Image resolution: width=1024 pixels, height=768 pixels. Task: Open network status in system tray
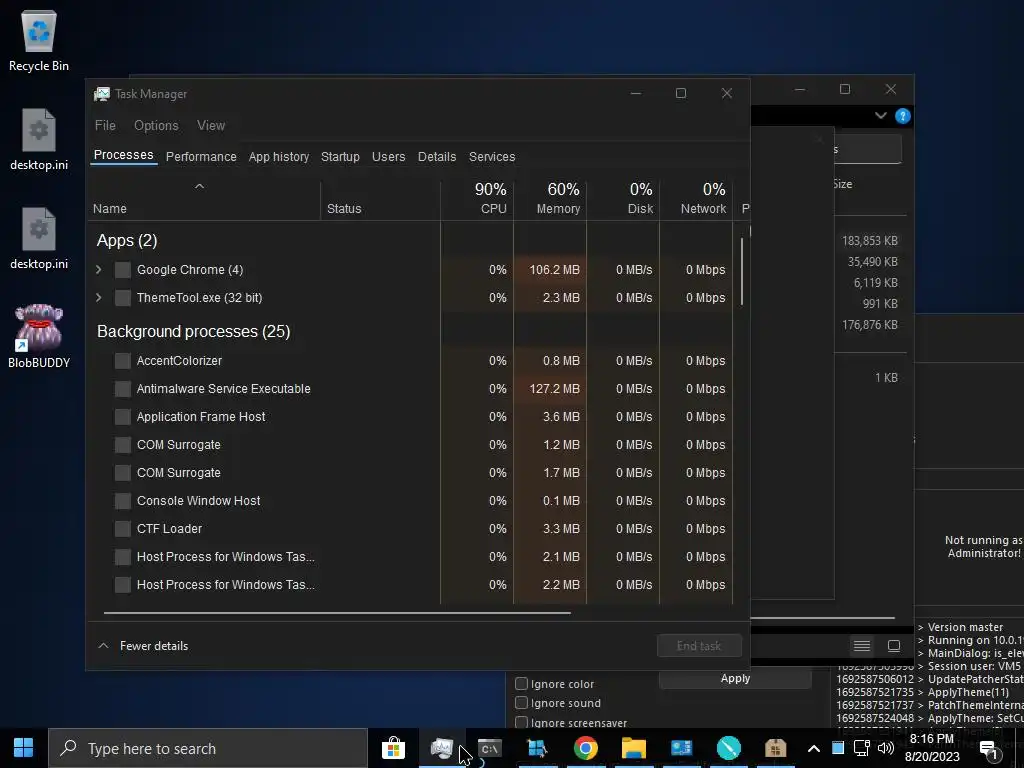click(861, 748)
